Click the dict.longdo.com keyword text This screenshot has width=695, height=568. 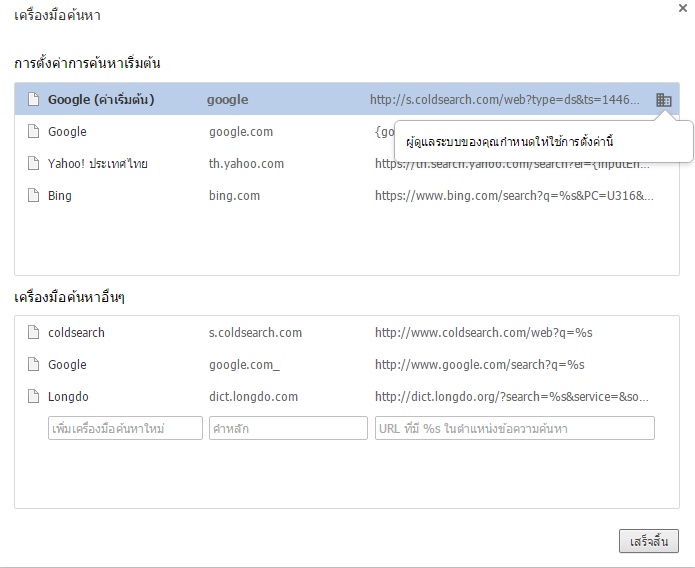tap(254, 397)
